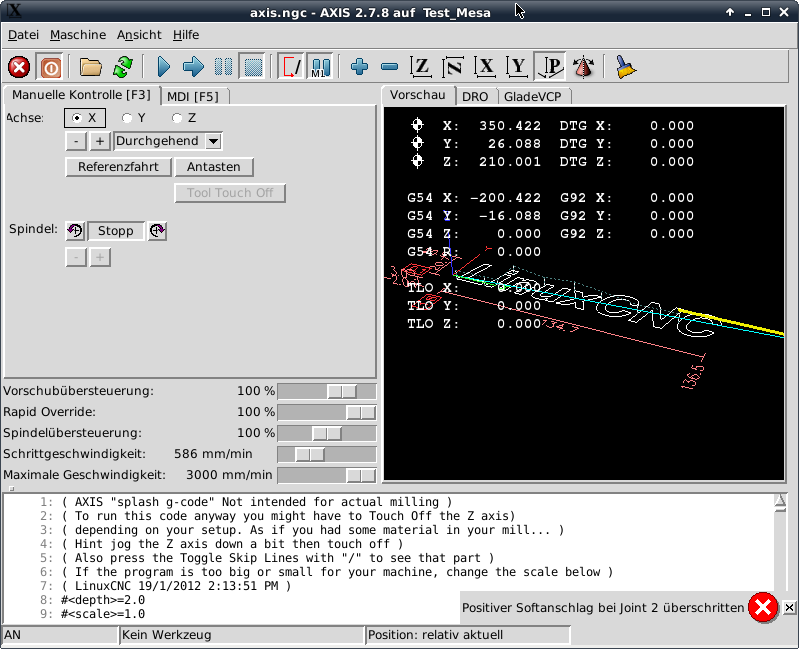Screen dimensions: 799x649
Task: Adjust Schrittgeschwindigkeit slider
Action: (x=327, y=454)
